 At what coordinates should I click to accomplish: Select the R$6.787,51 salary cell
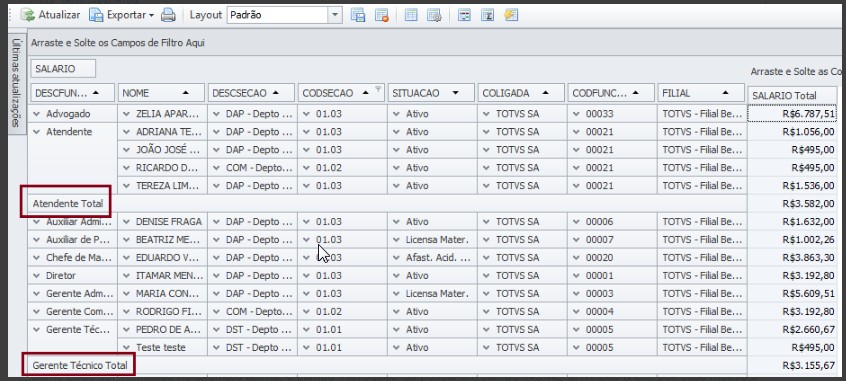(x=792, y=114)
